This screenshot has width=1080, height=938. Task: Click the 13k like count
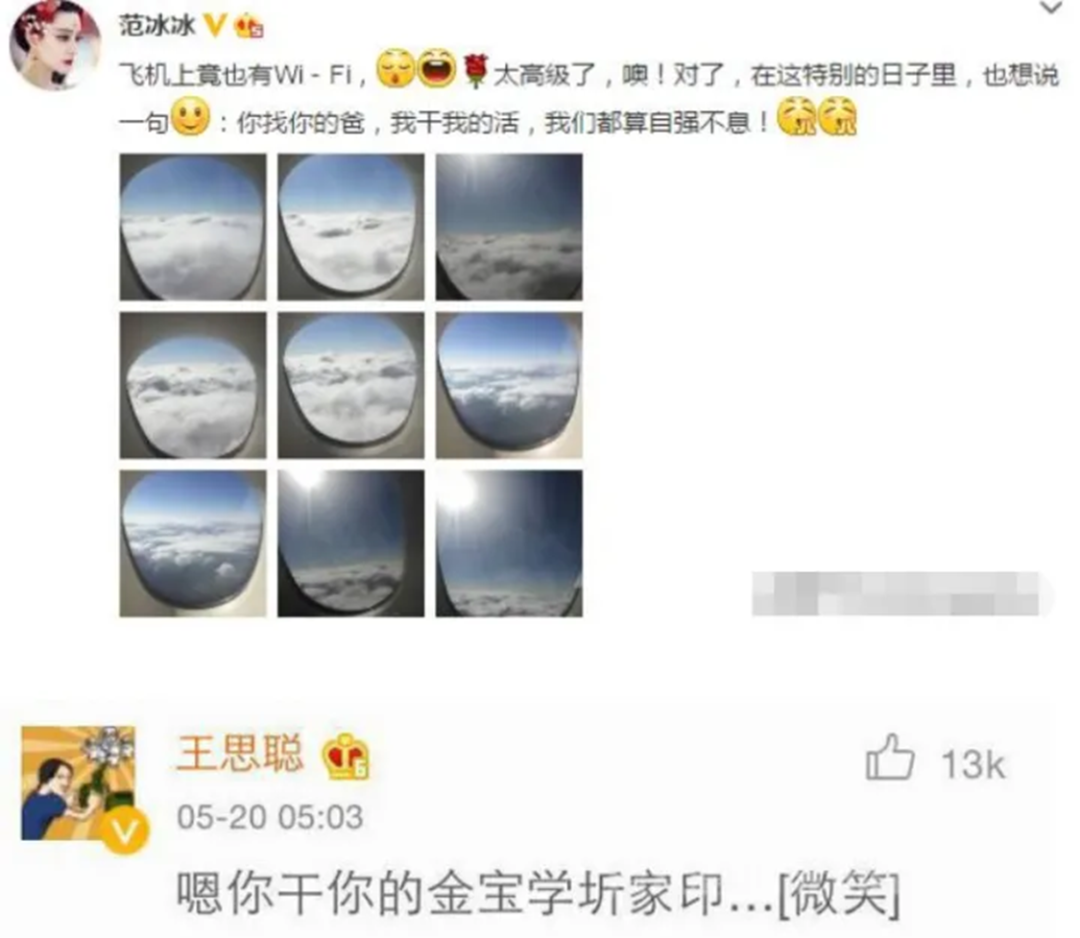(x=973, y=764)
